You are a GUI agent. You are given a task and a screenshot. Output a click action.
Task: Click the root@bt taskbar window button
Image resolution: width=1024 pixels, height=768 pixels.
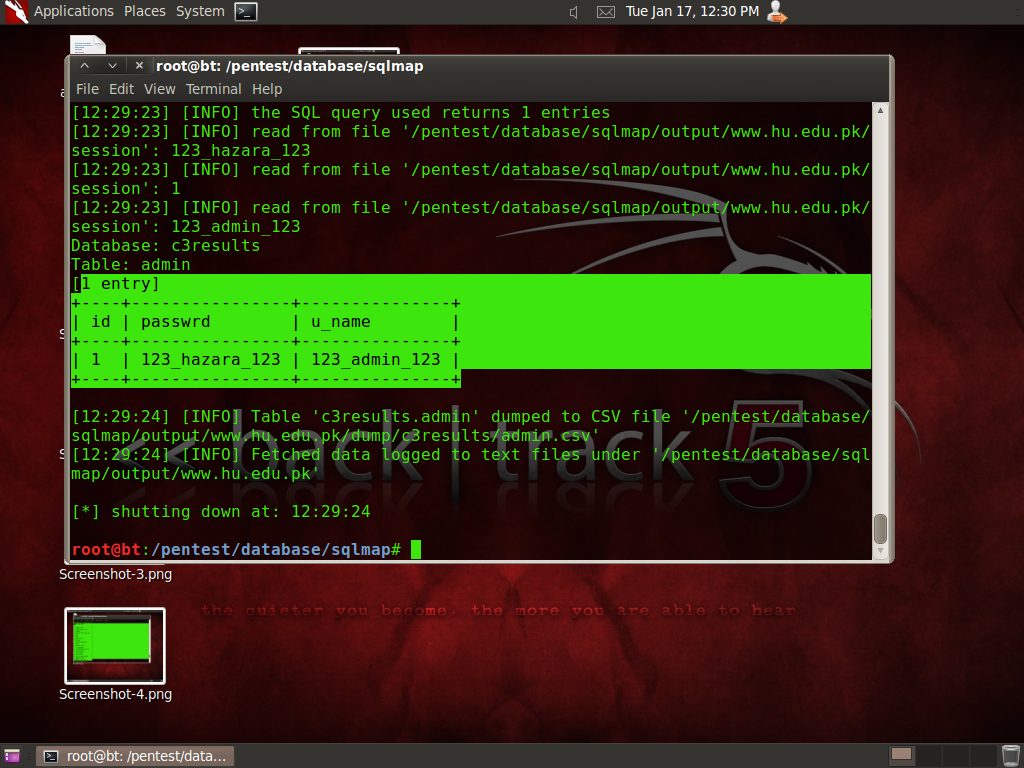click(x=135, y=756)
